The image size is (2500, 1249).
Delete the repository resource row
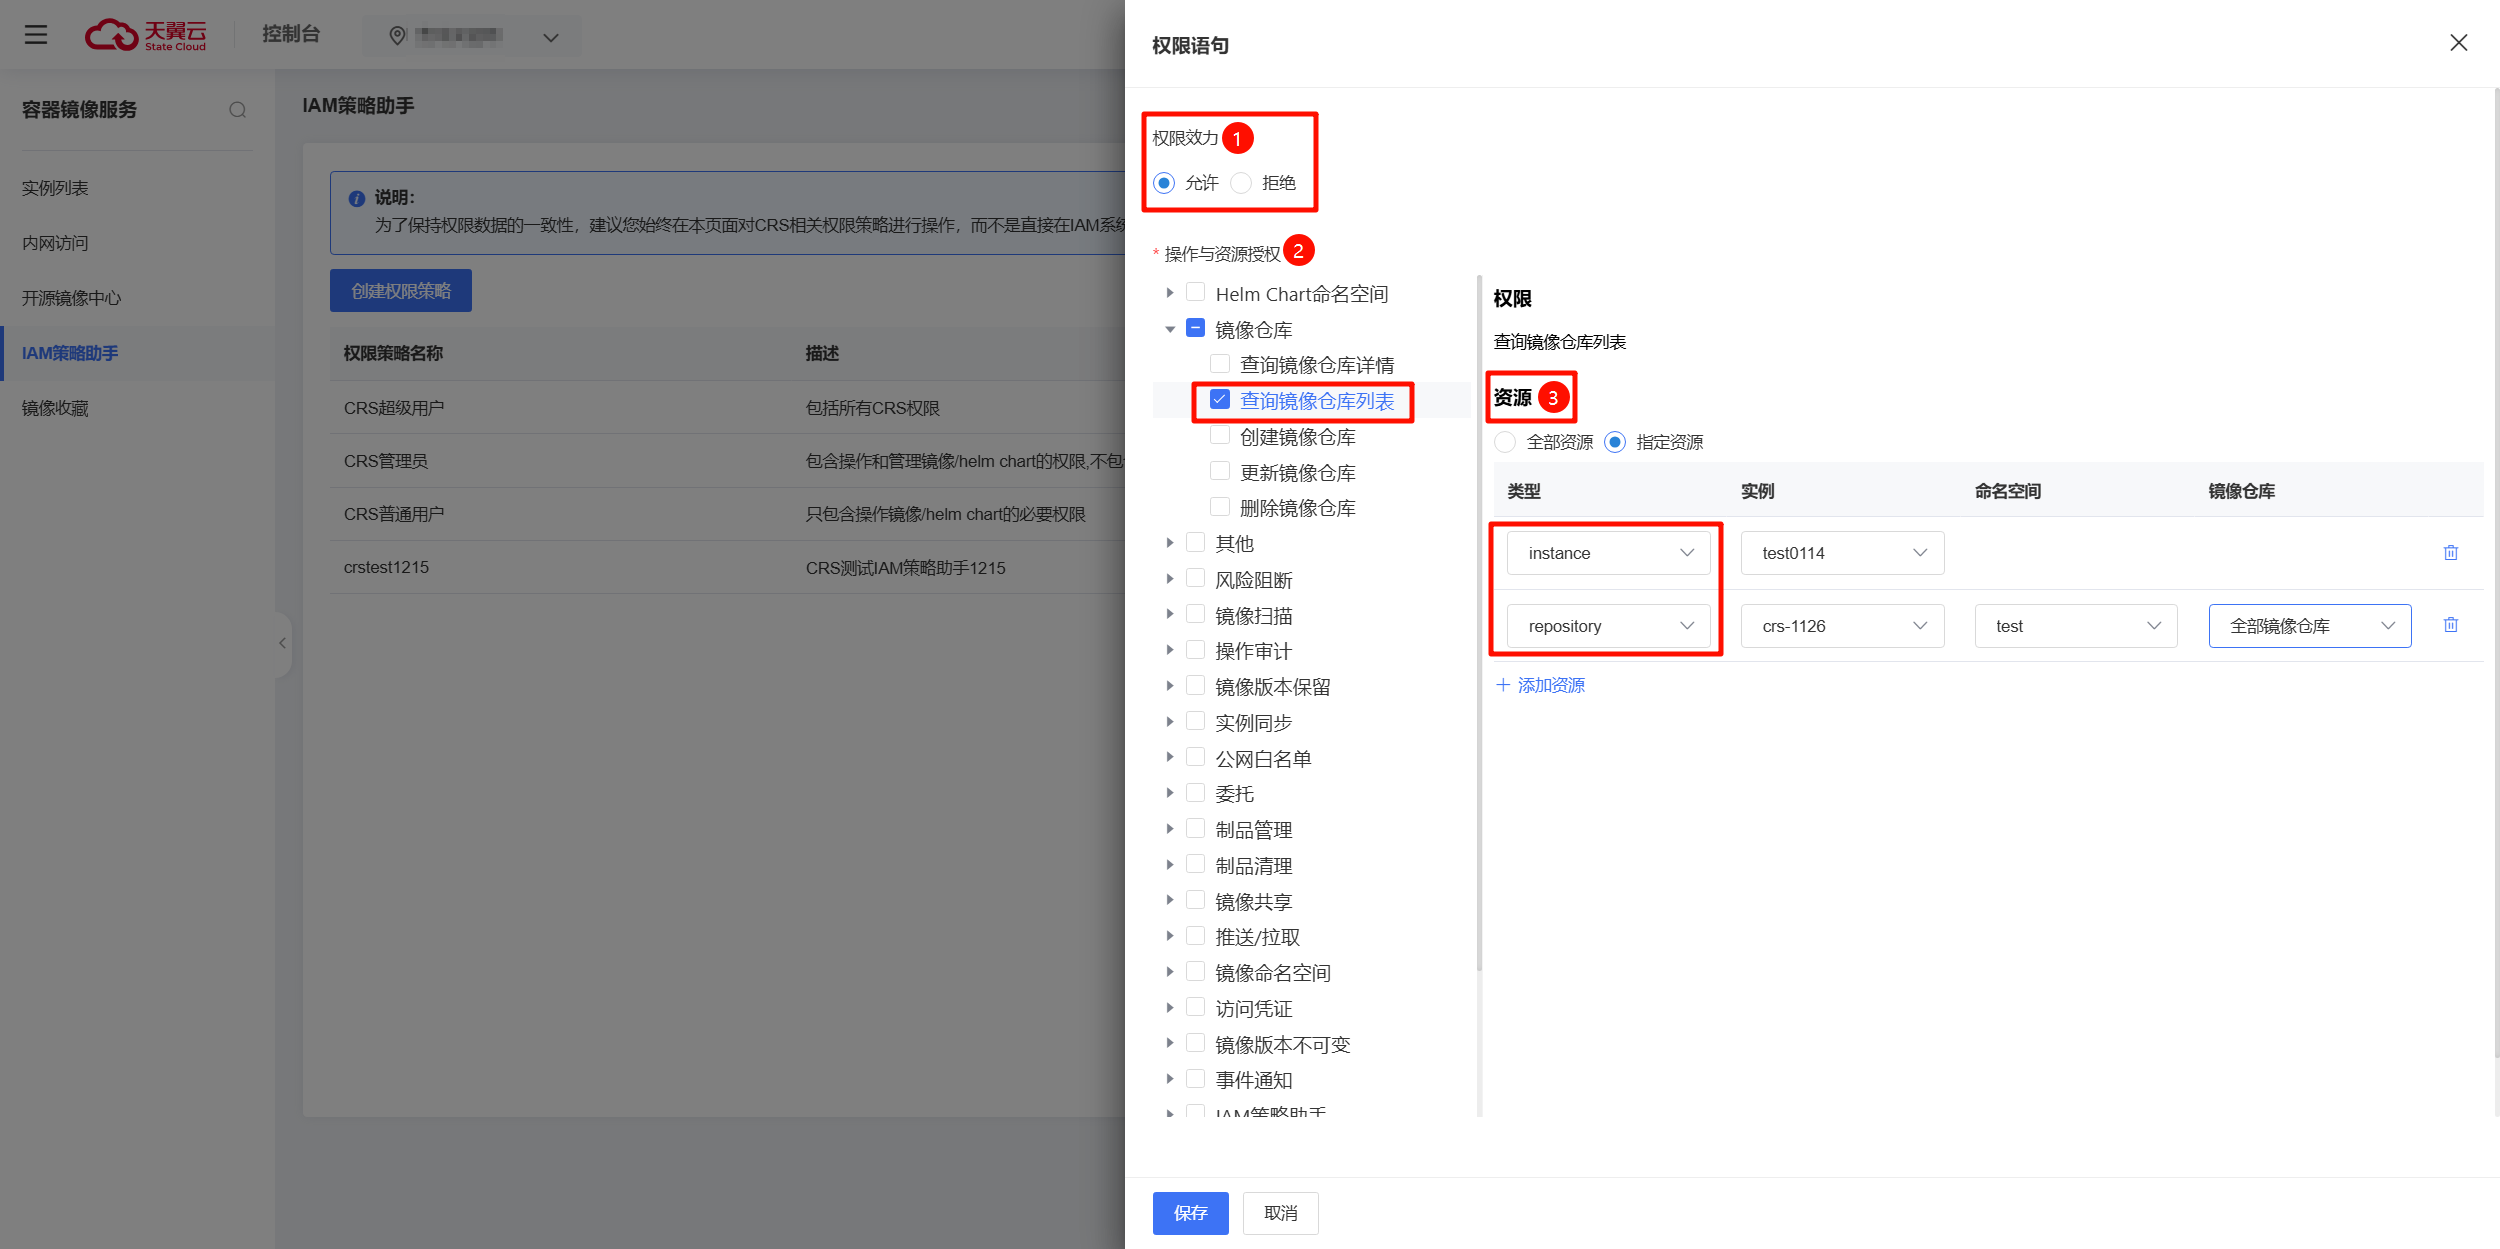click(2450, 625)
